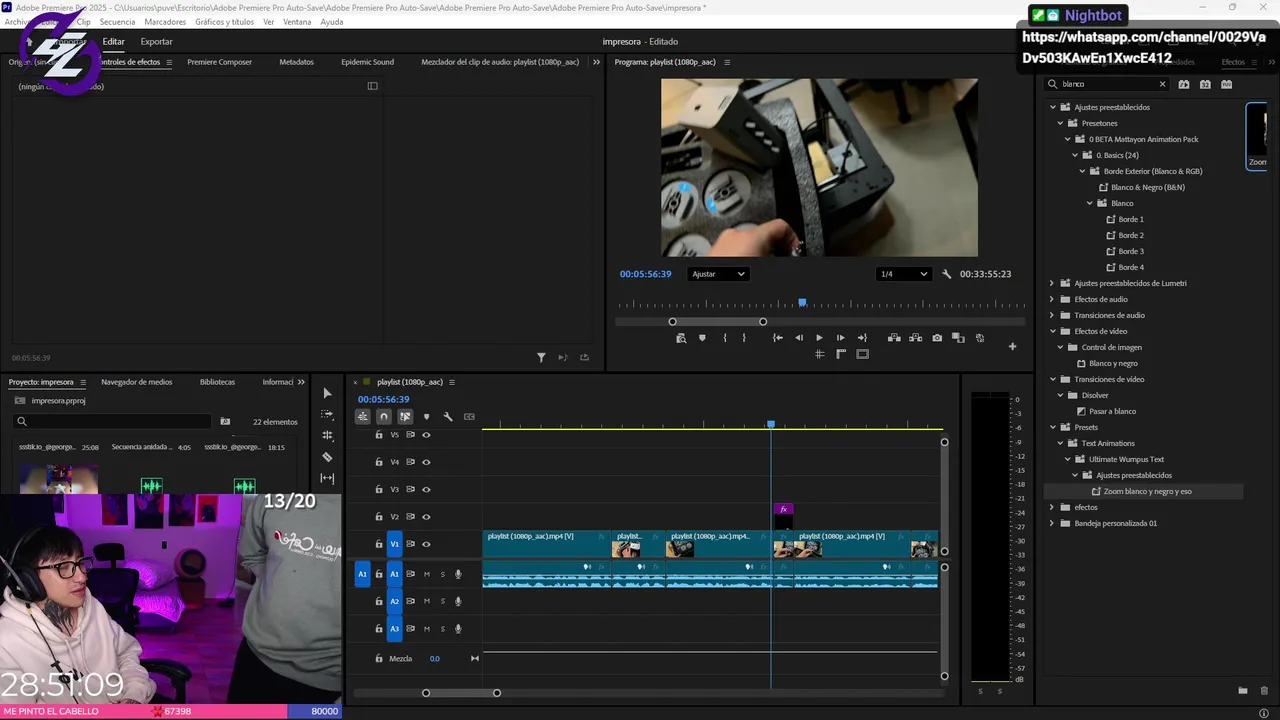Screen dimensions: 1280x720
Task: Switch to Epidemic Sound tab
Action: pos(367,62)
